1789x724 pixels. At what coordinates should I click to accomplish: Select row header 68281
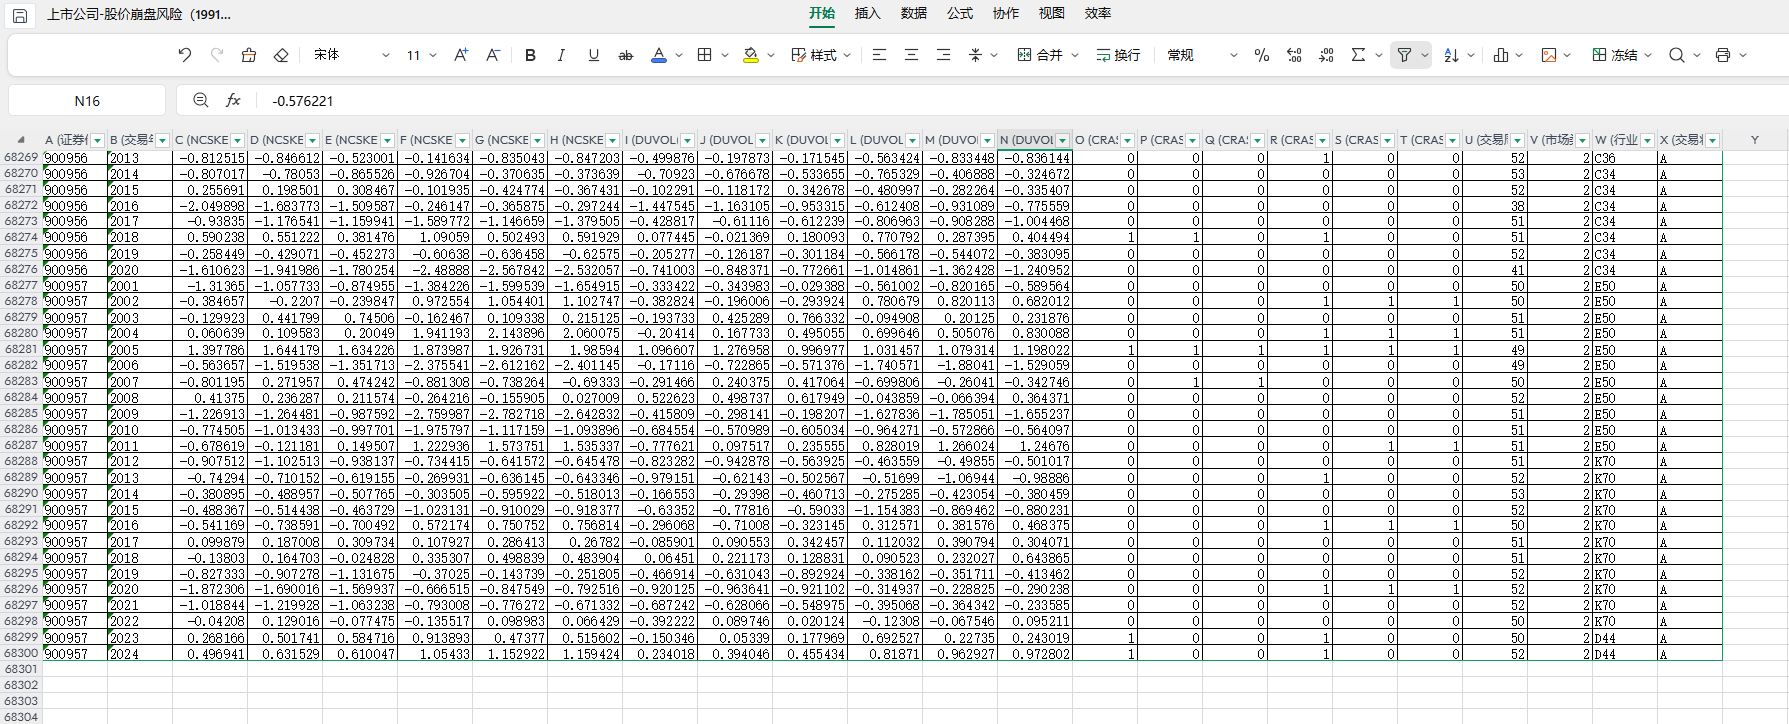tap(21, 350)
